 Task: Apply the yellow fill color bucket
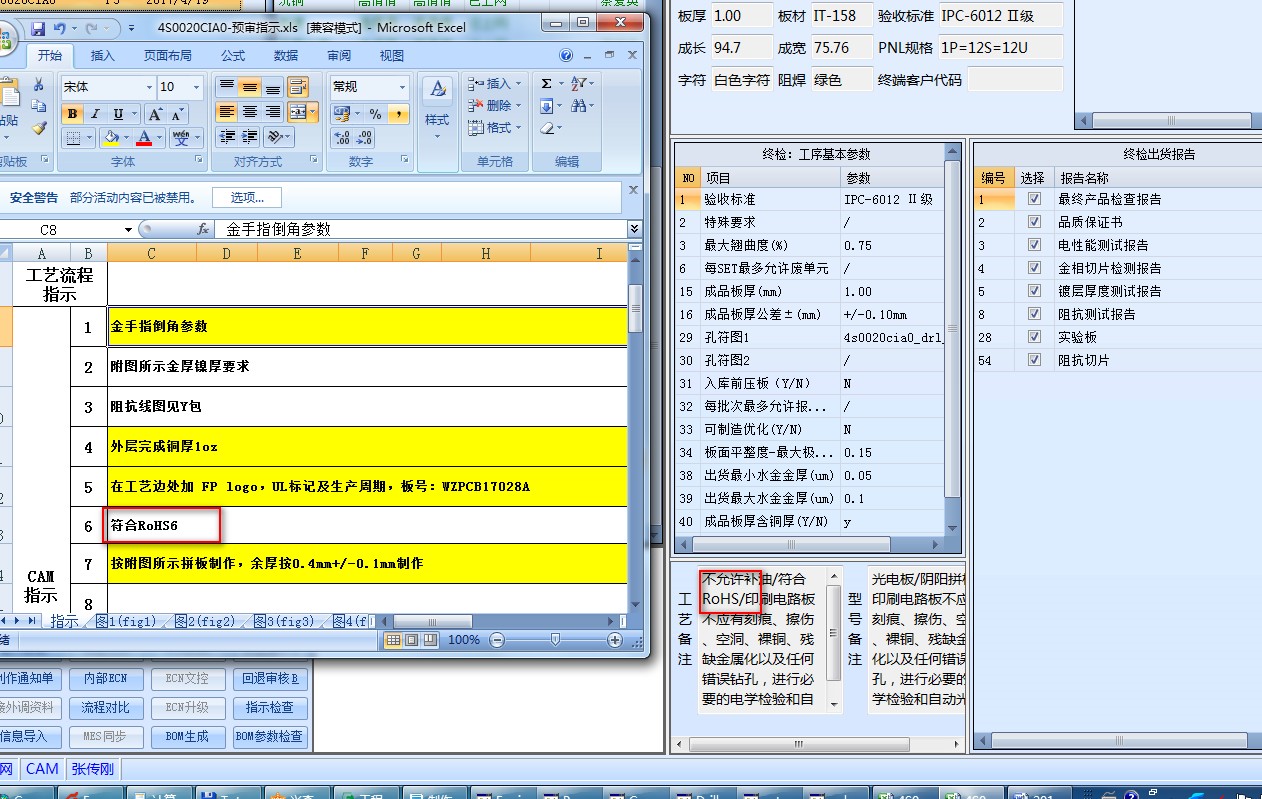tap(111, 137)
